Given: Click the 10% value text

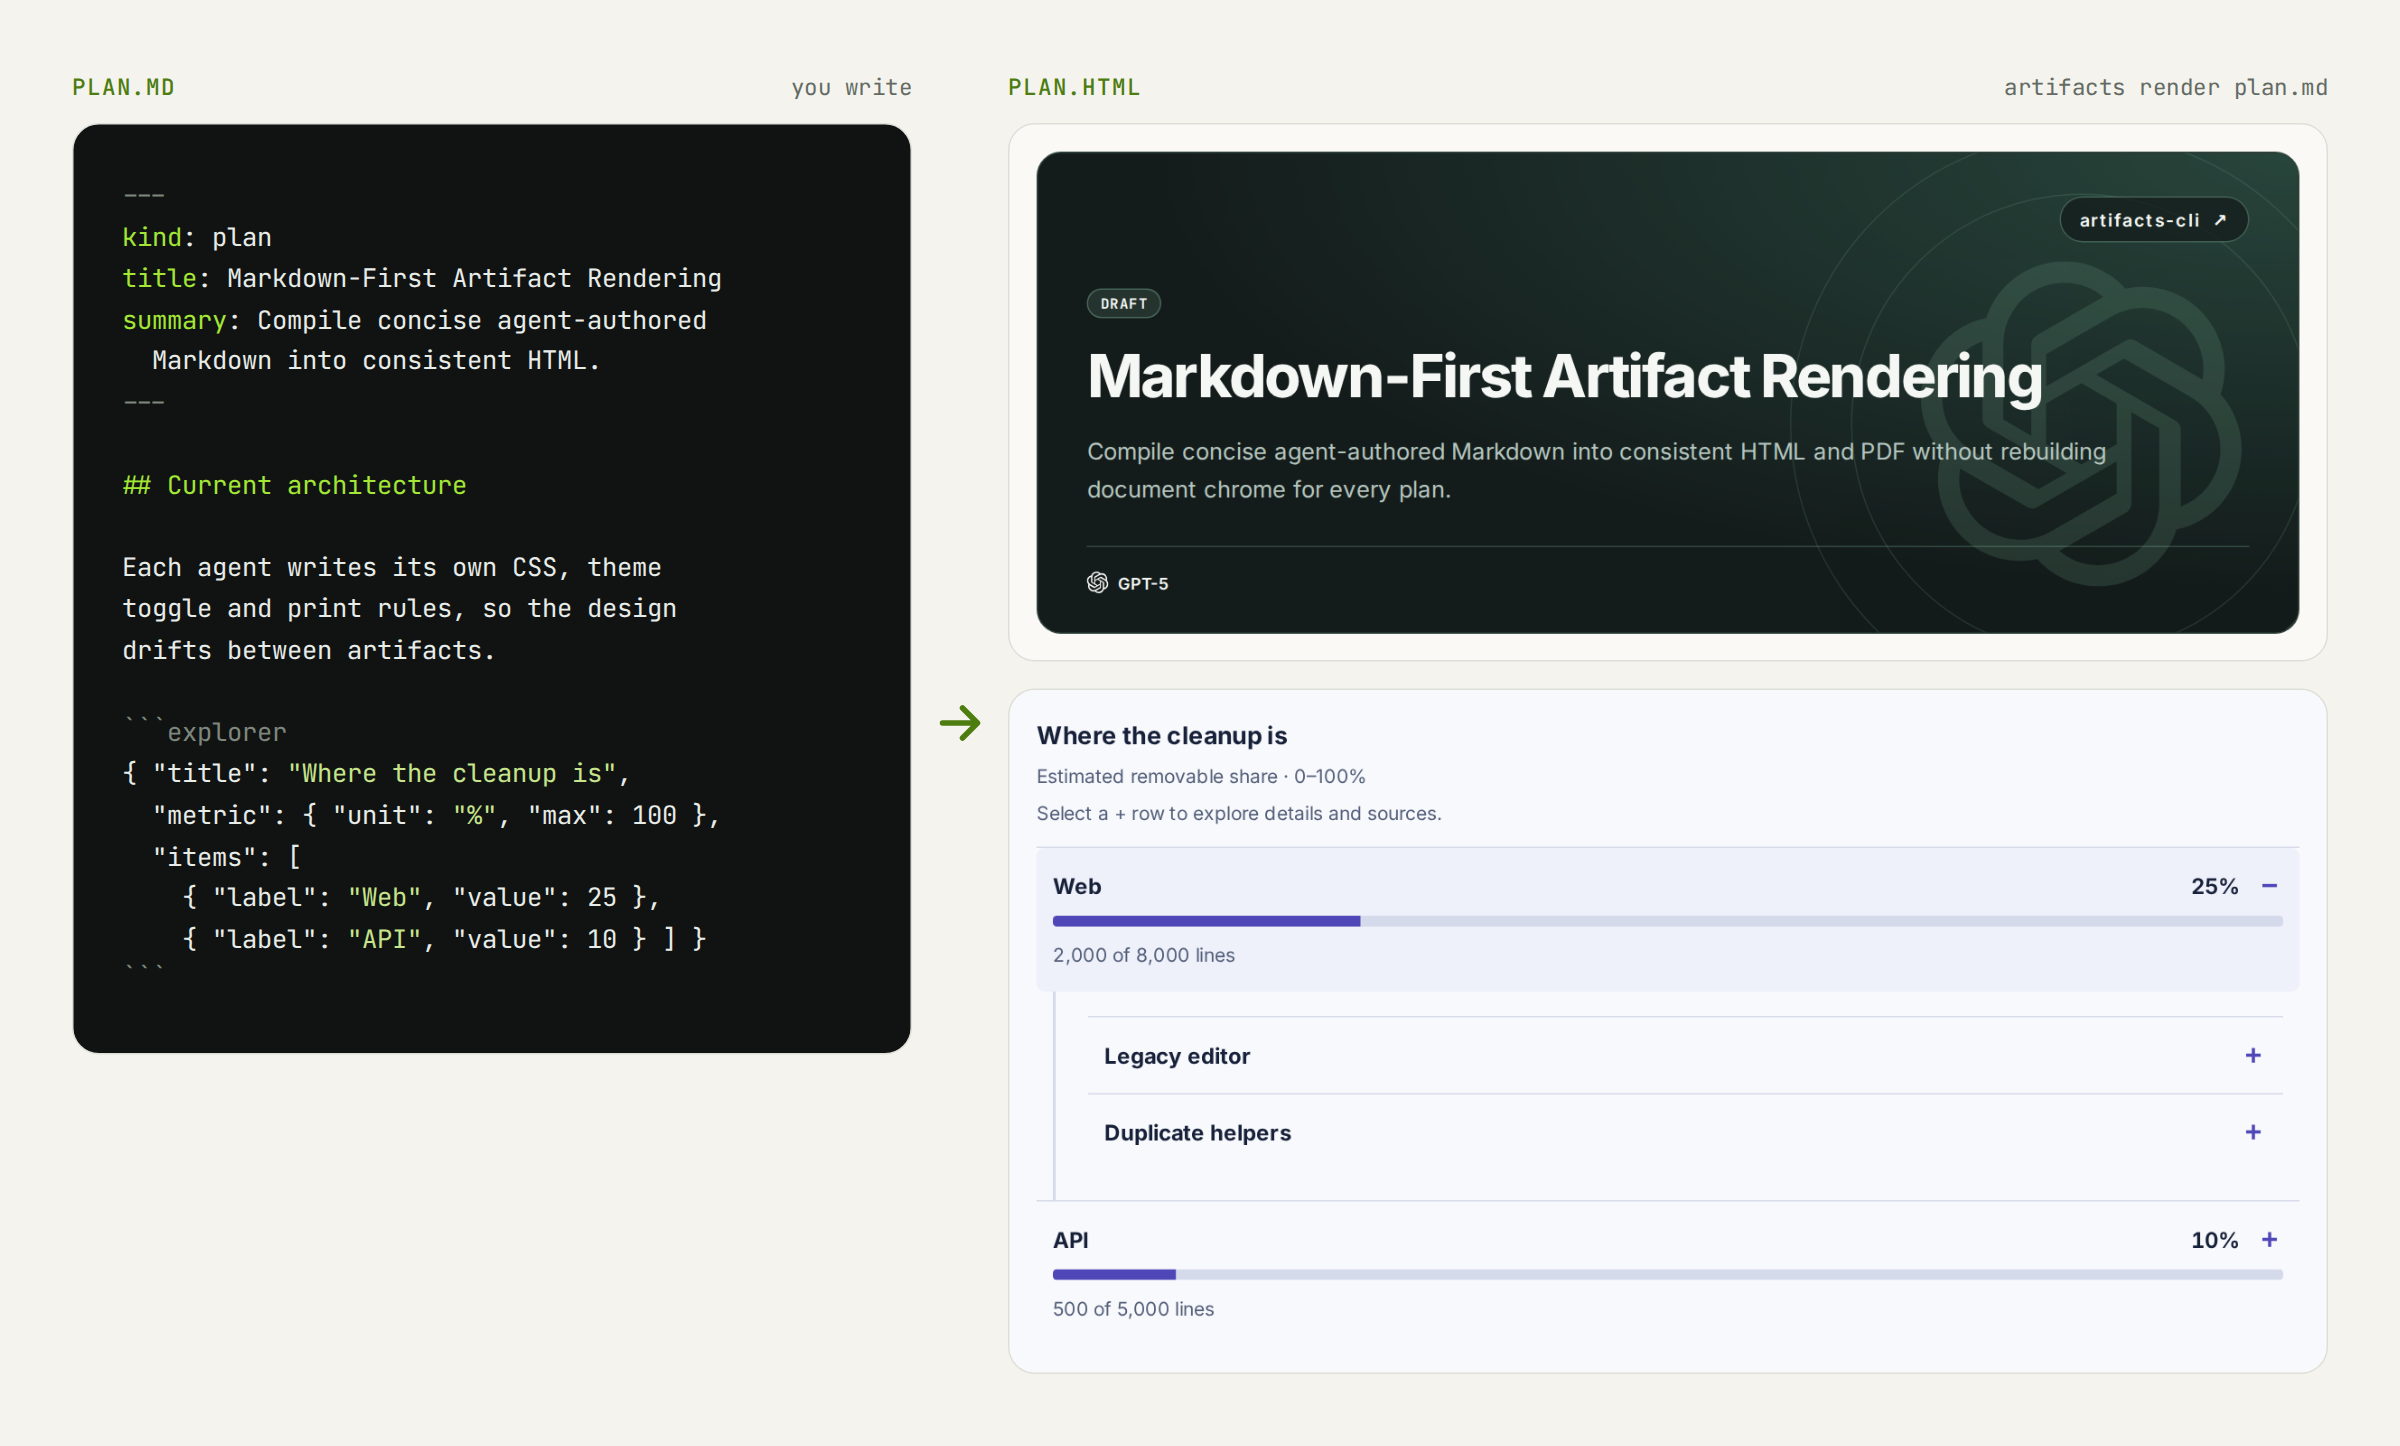Looking at the screenshot, I should click(x=2214, y=1240).
